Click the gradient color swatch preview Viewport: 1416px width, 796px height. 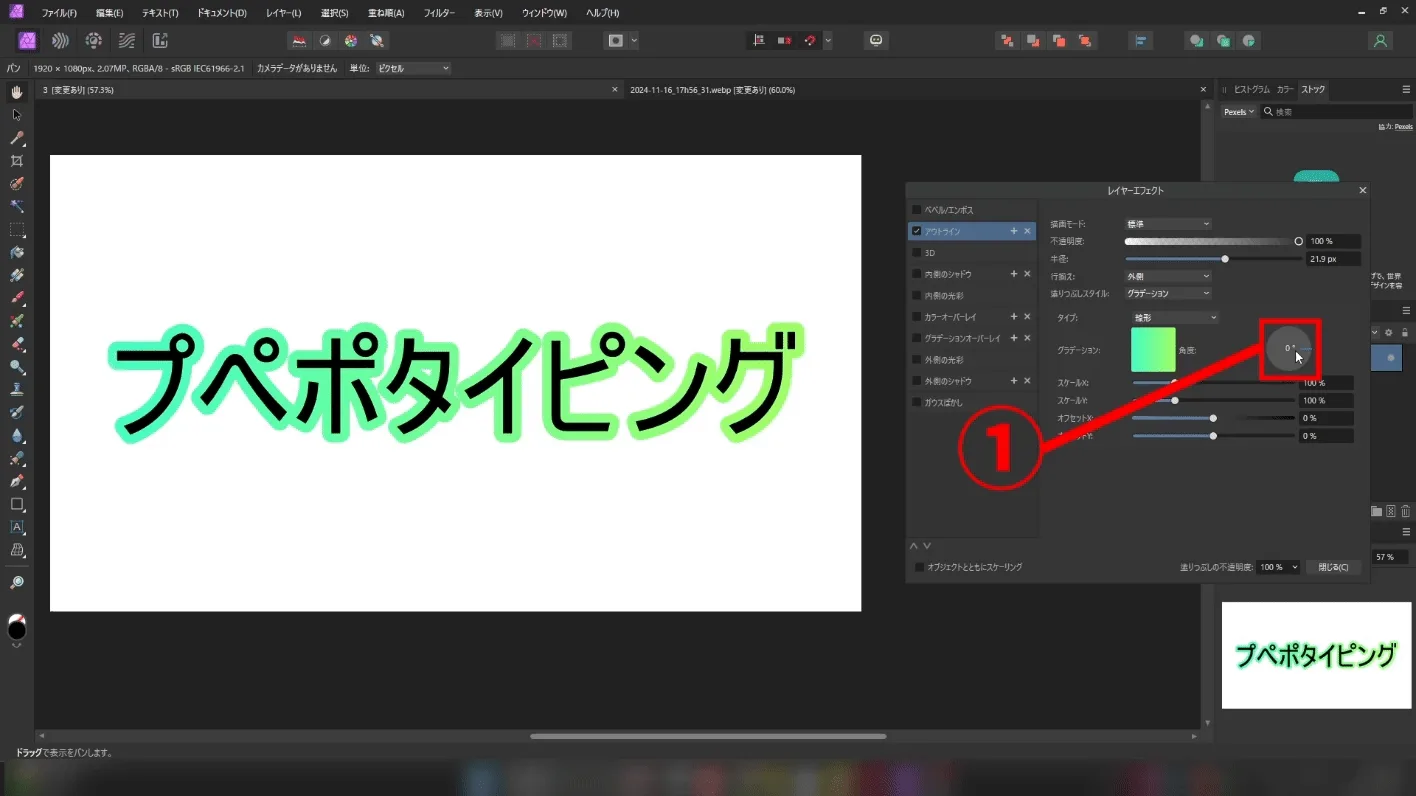click(x=1153, y=350)
